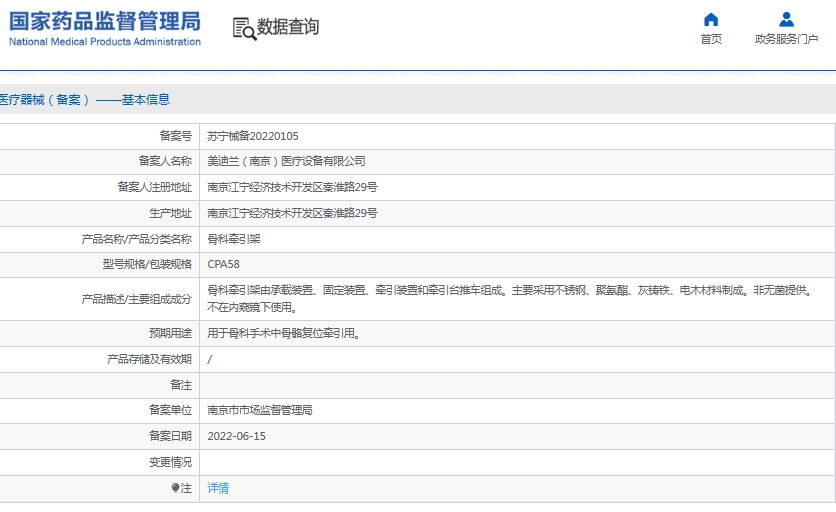Click the 数据查询 magnifier document icon
Screen dimensions: 836x512
244,28
